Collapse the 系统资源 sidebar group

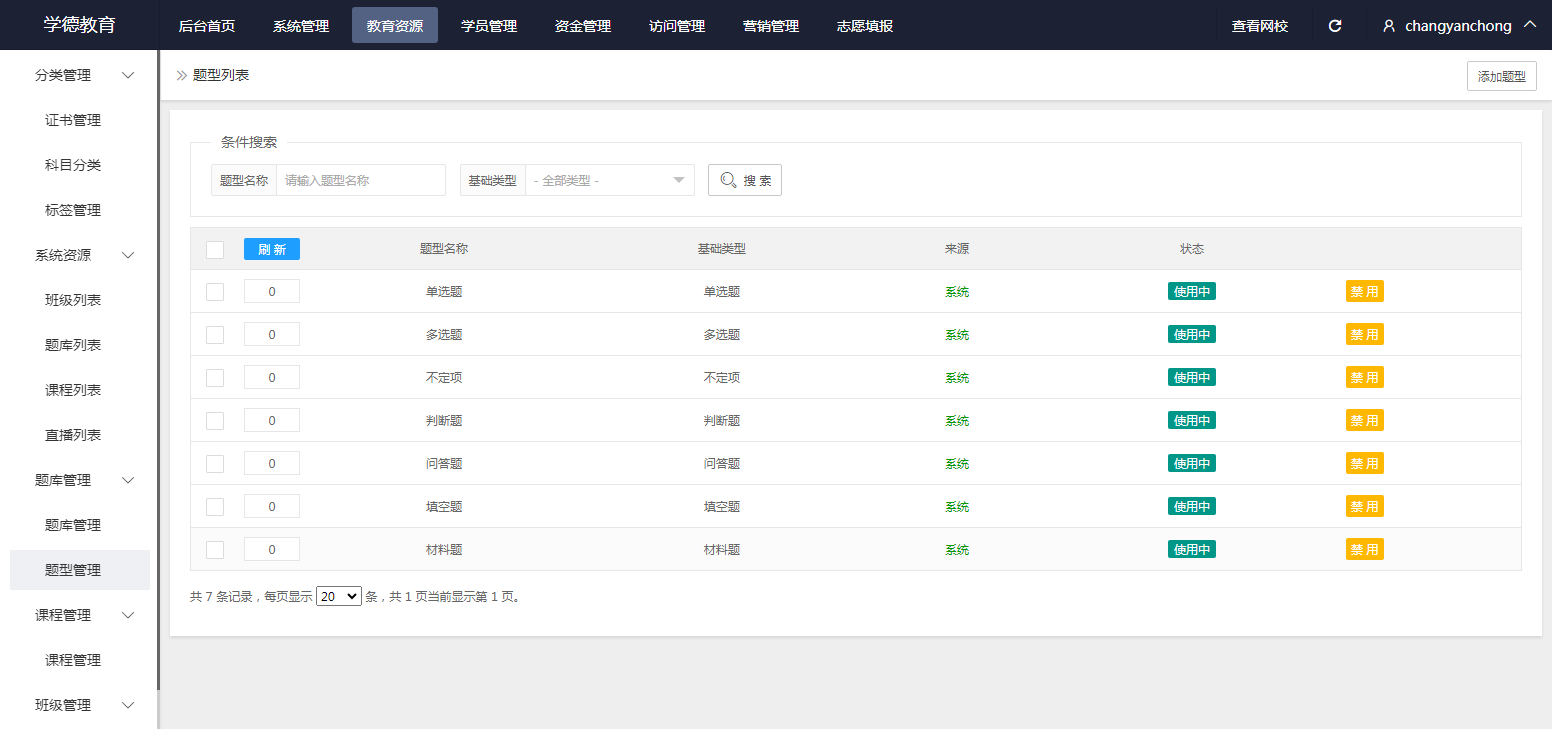(x=128, y=255)
